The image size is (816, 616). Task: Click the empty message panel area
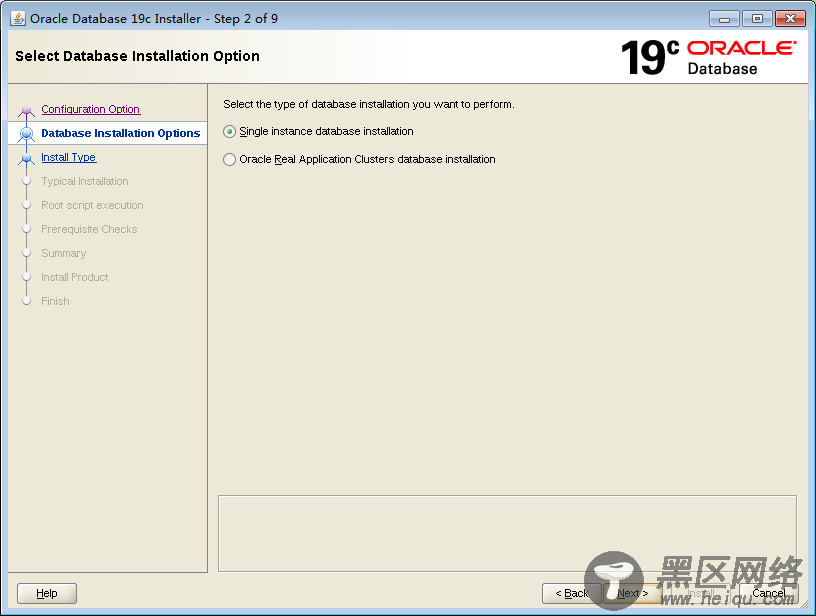point(507,533)
